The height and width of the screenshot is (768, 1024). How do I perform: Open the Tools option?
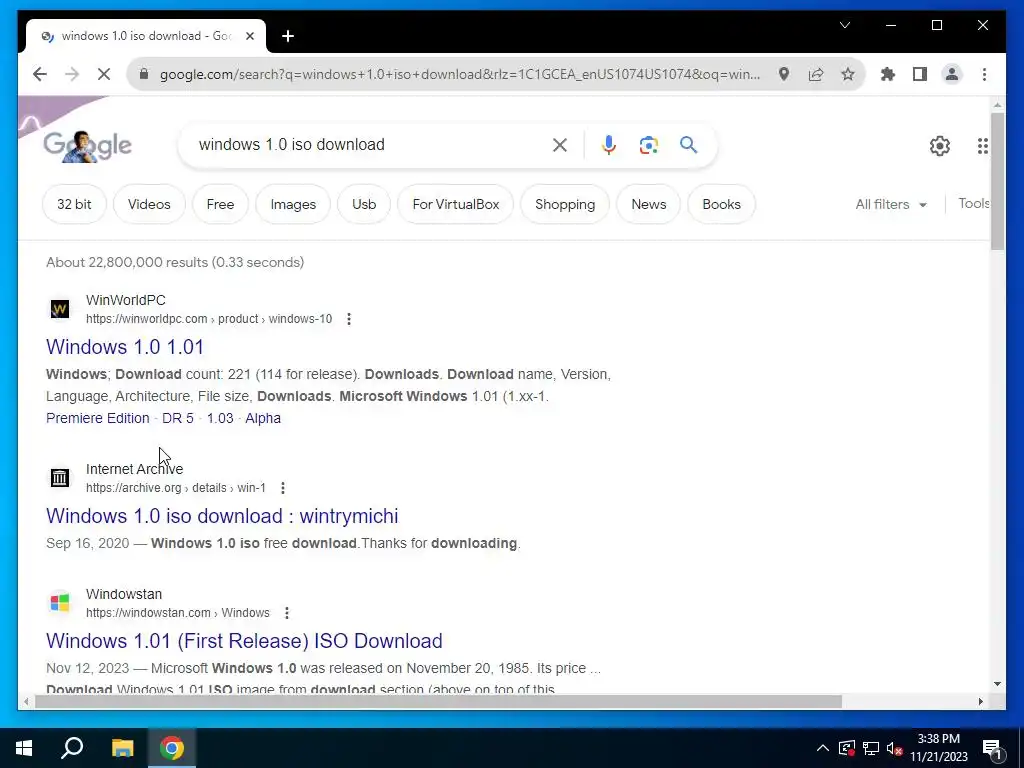(x=974, y=203)
